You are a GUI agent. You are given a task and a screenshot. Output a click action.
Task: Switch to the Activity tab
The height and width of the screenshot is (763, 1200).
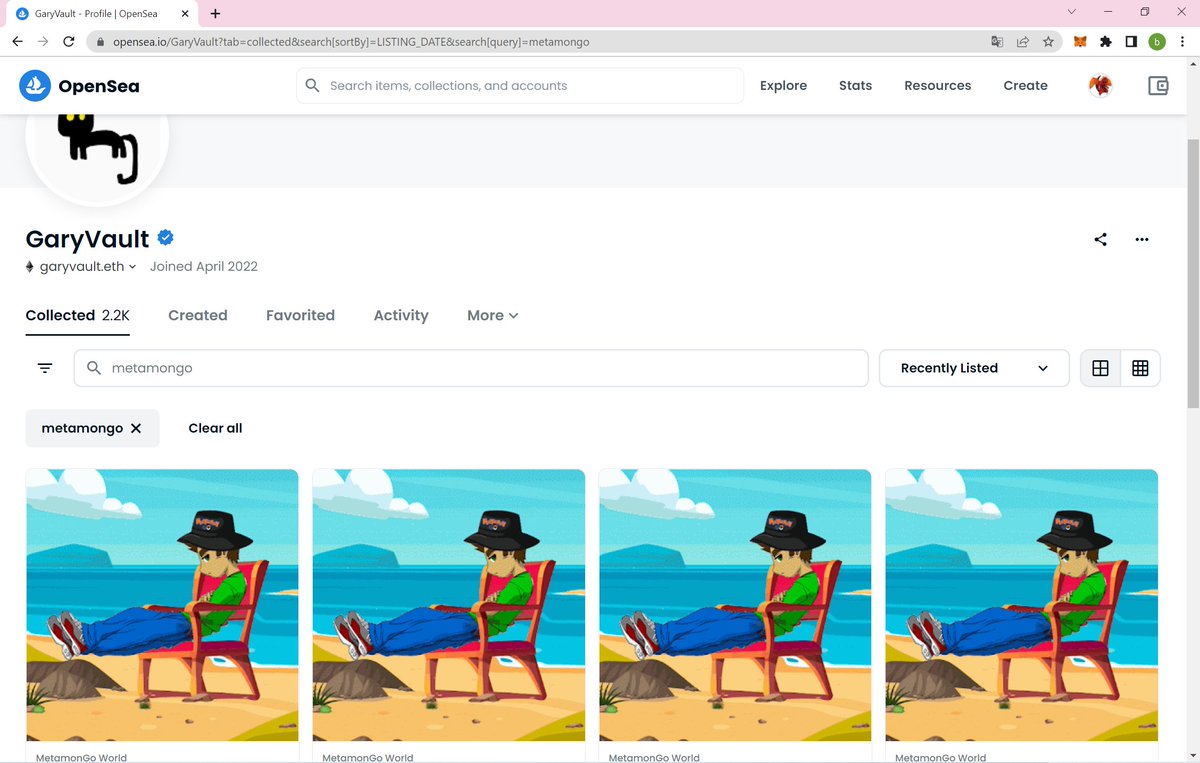(401, 315)
